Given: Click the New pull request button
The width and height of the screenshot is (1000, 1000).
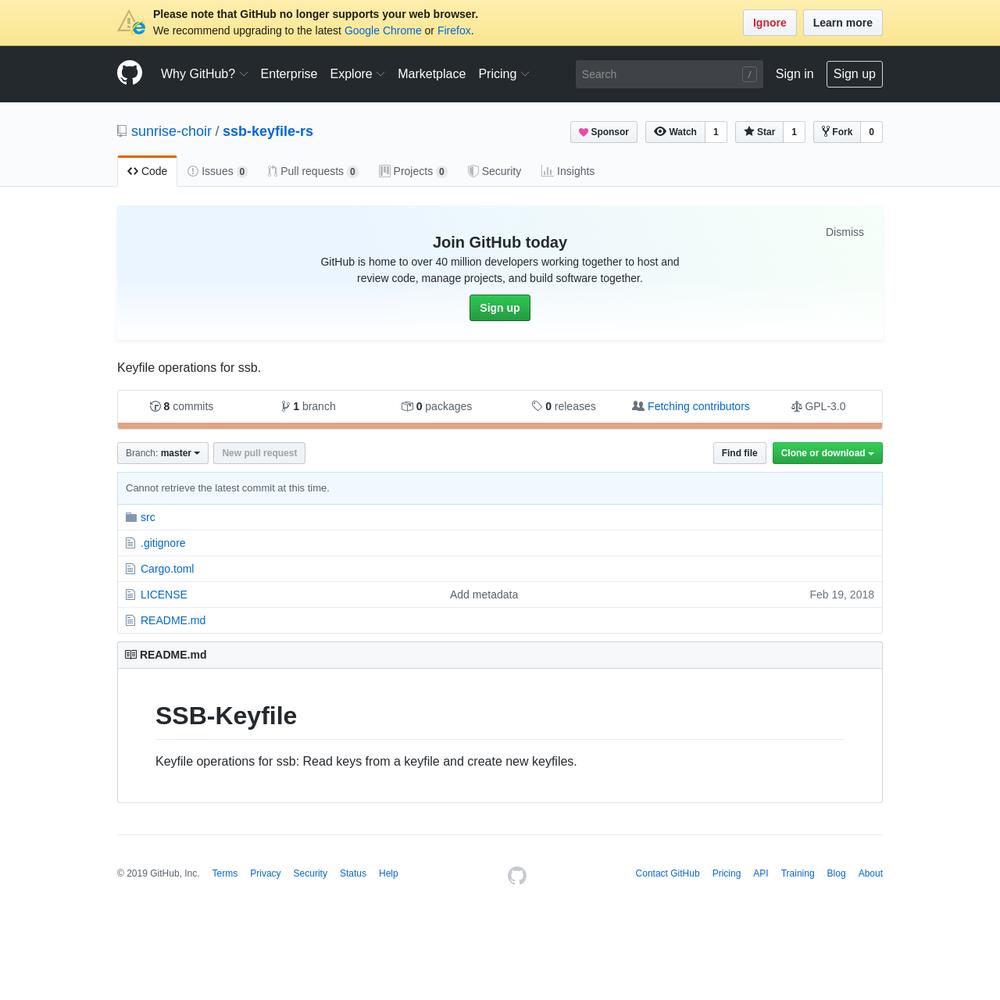Looking at the screenshot, I should click(260, 453).
